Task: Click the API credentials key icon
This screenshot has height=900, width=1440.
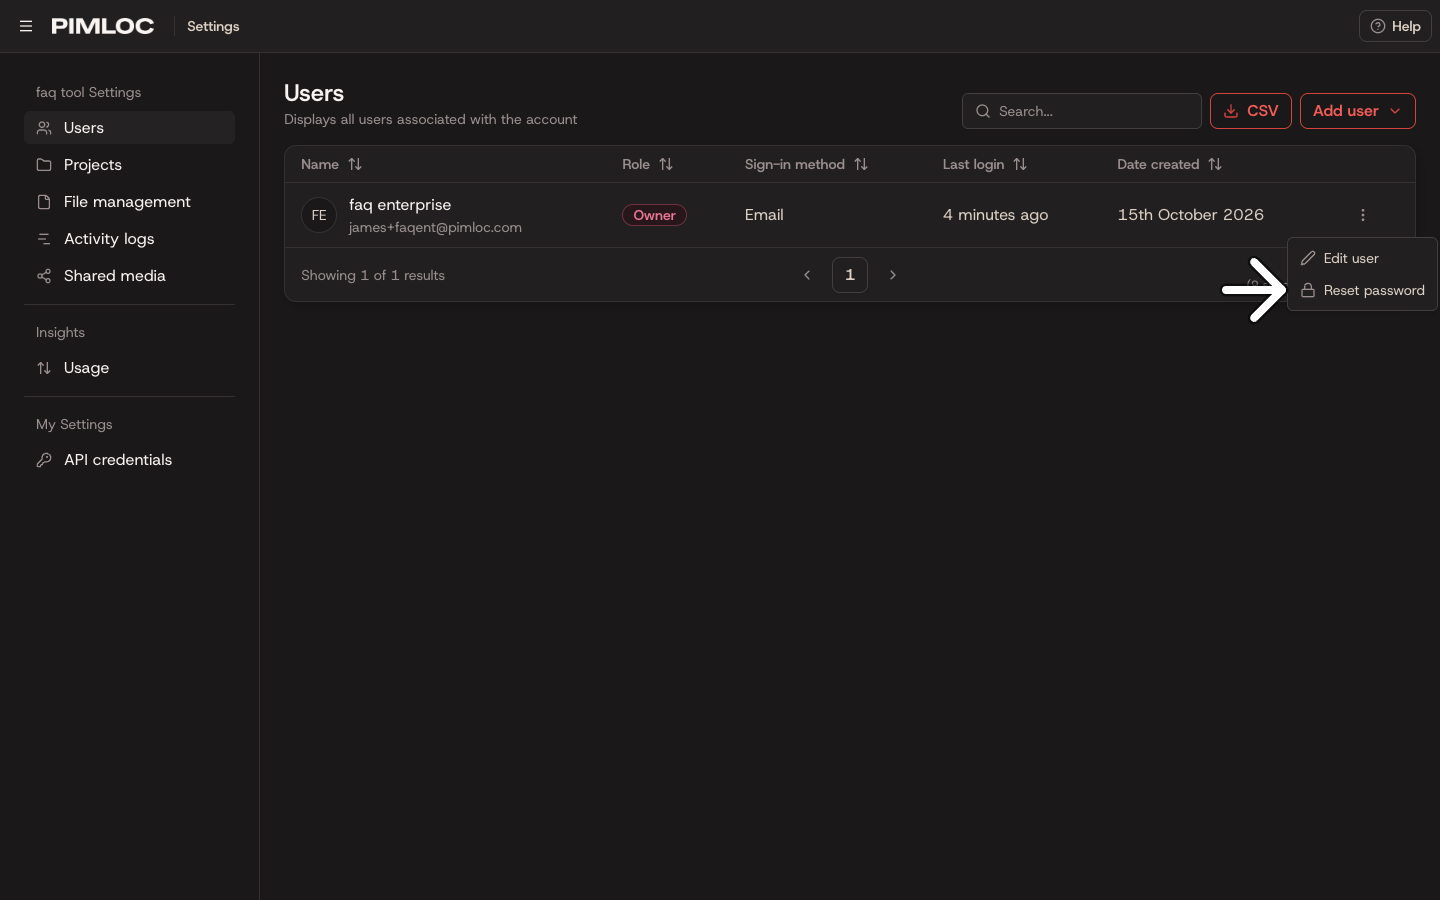Action: pyautogui.click(x=44, y=460)
